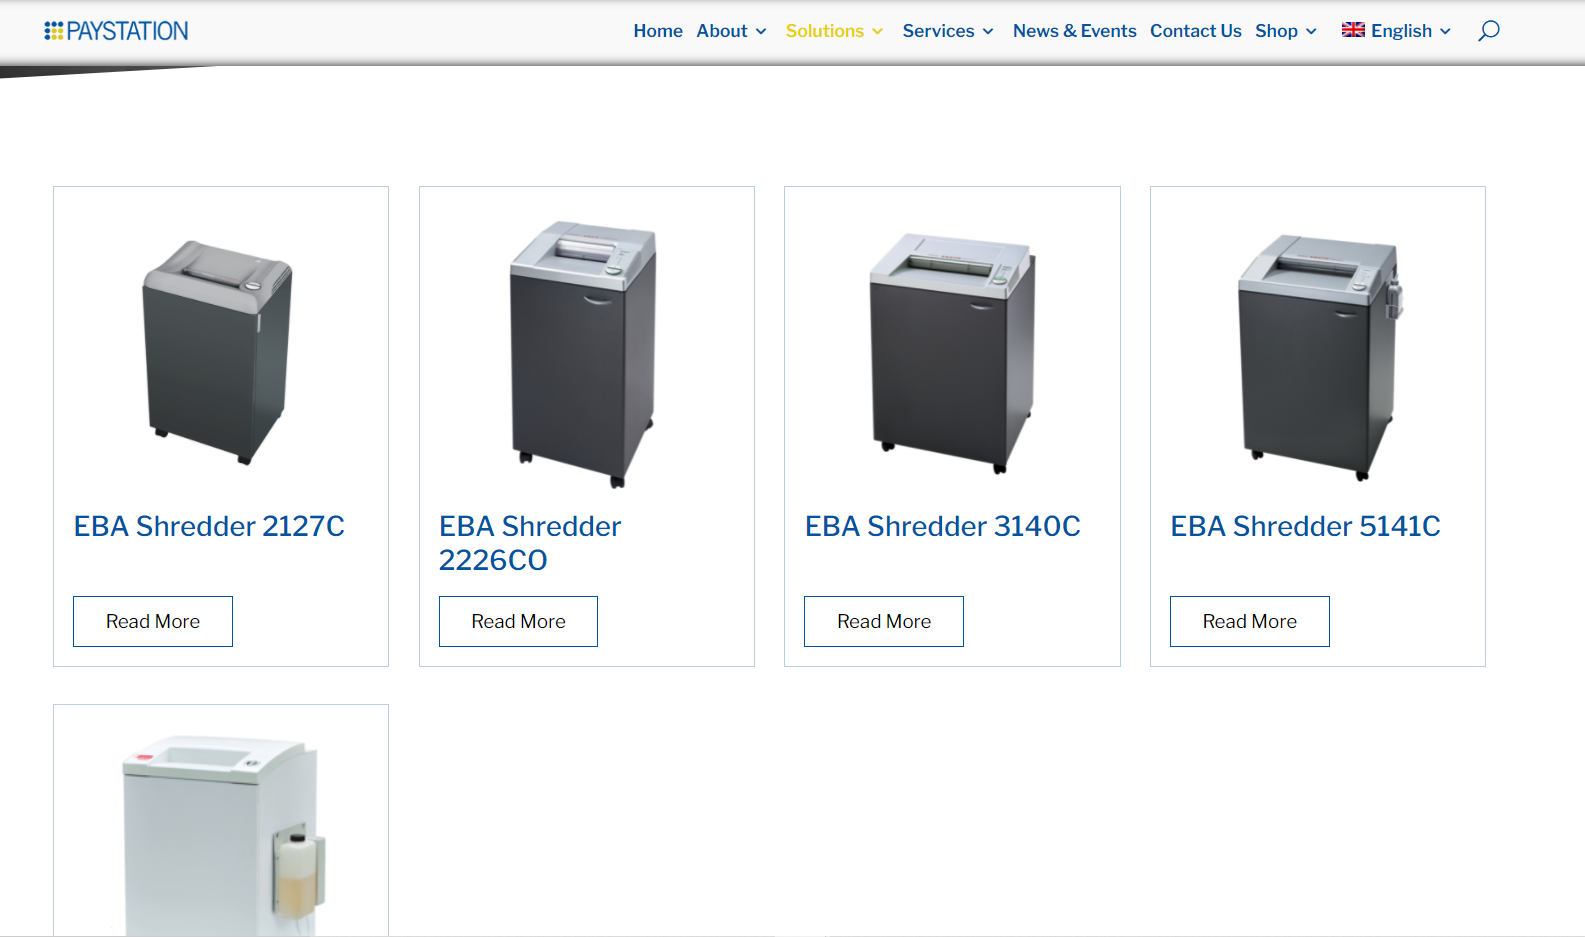Open the EBA Shredder 5141C title link
This screenshot has width=1585, height=937.
click(1306, 526)
